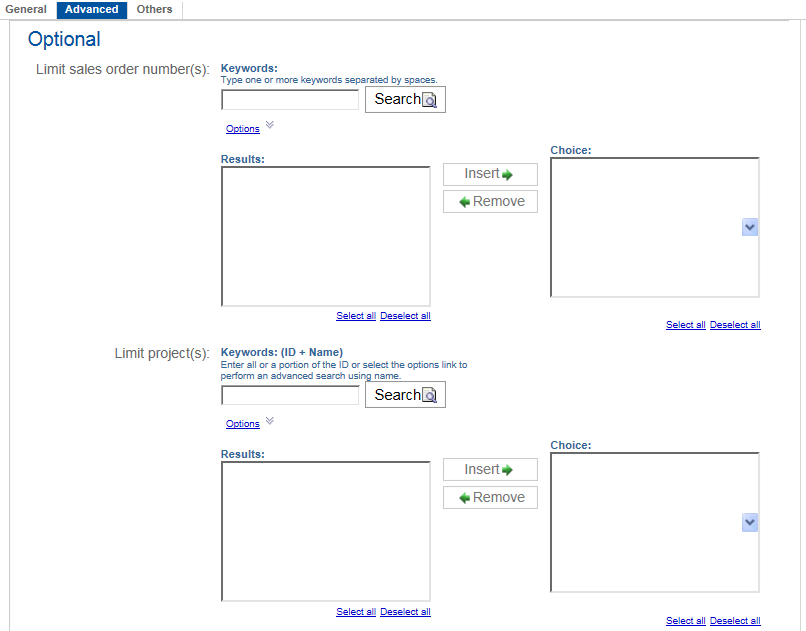
Task: Focus the sales order keywords input field
Action: click(290, 100)
